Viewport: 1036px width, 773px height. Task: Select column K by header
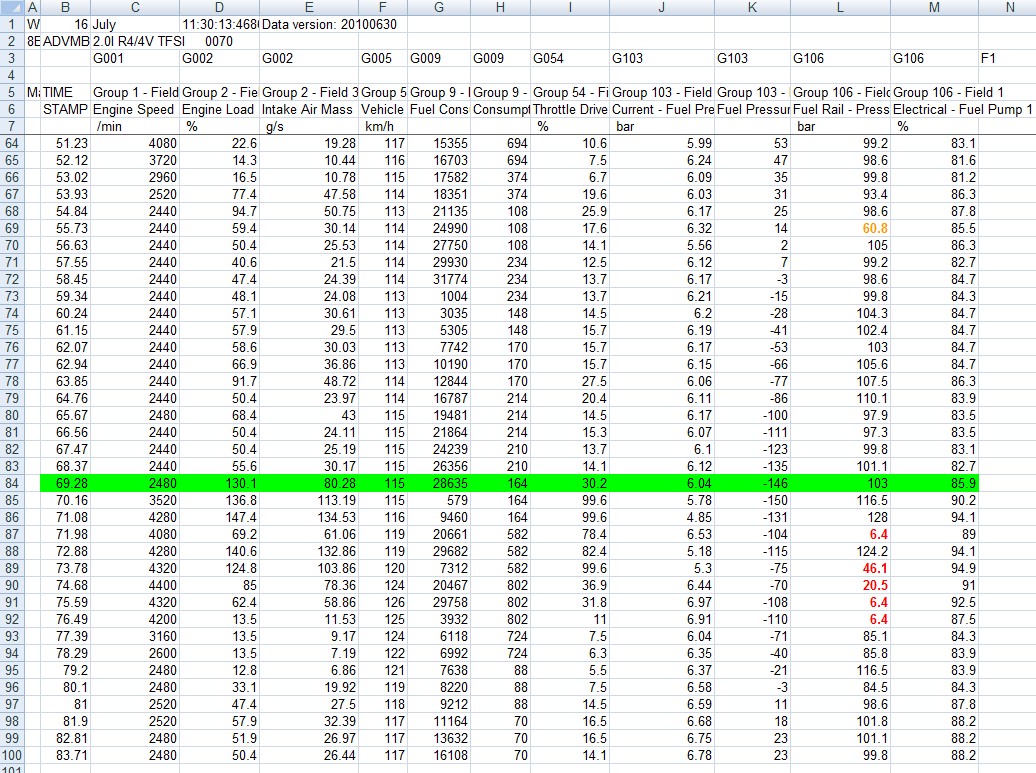click(x=752, y=7)
